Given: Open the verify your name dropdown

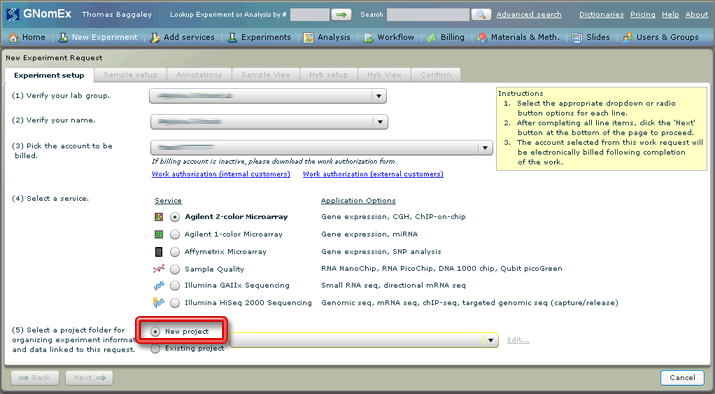Looking at the screenshot, I should click(x=269, y=122).
